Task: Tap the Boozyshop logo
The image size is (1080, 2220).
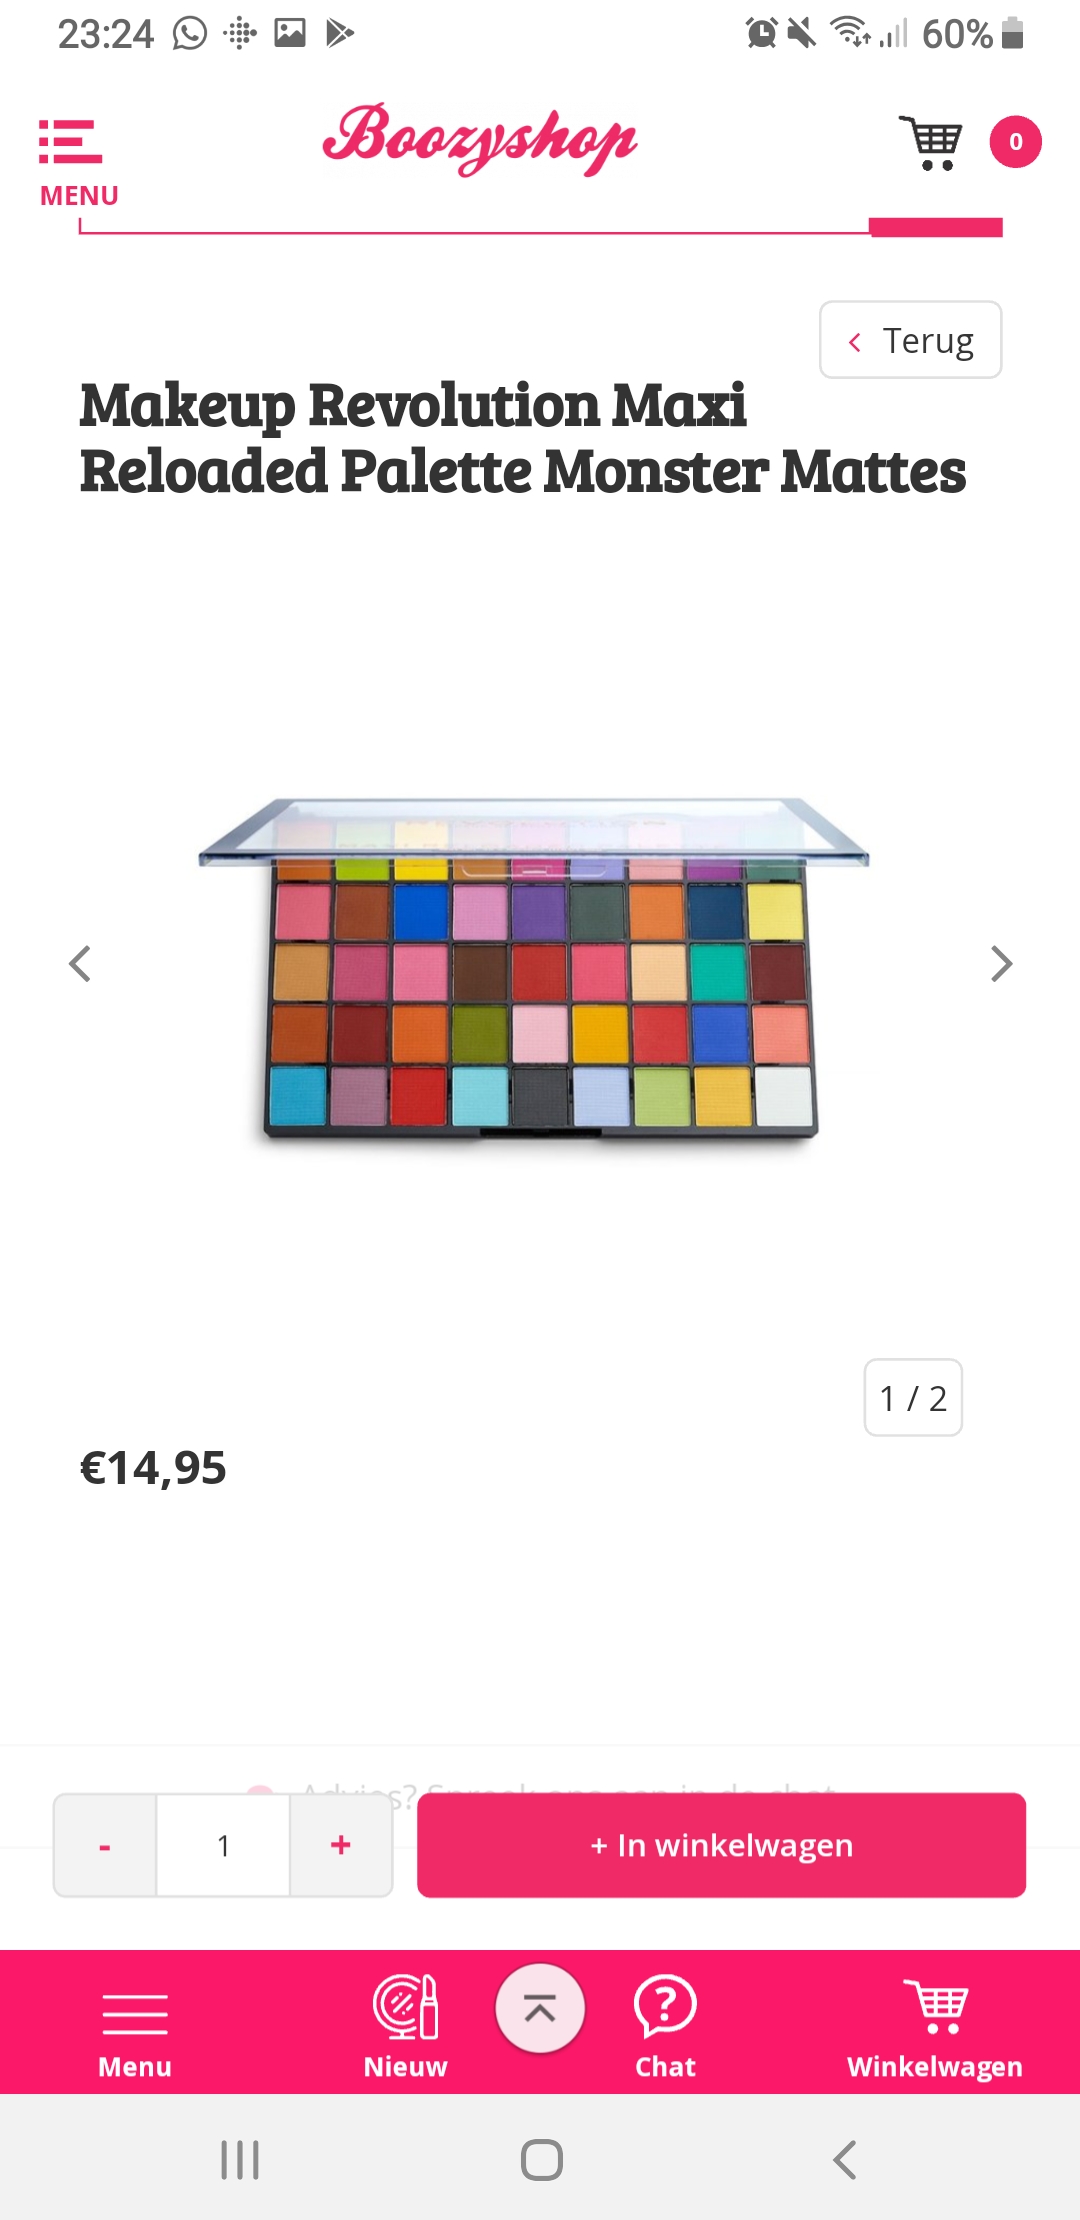Action: coord(479,140)
